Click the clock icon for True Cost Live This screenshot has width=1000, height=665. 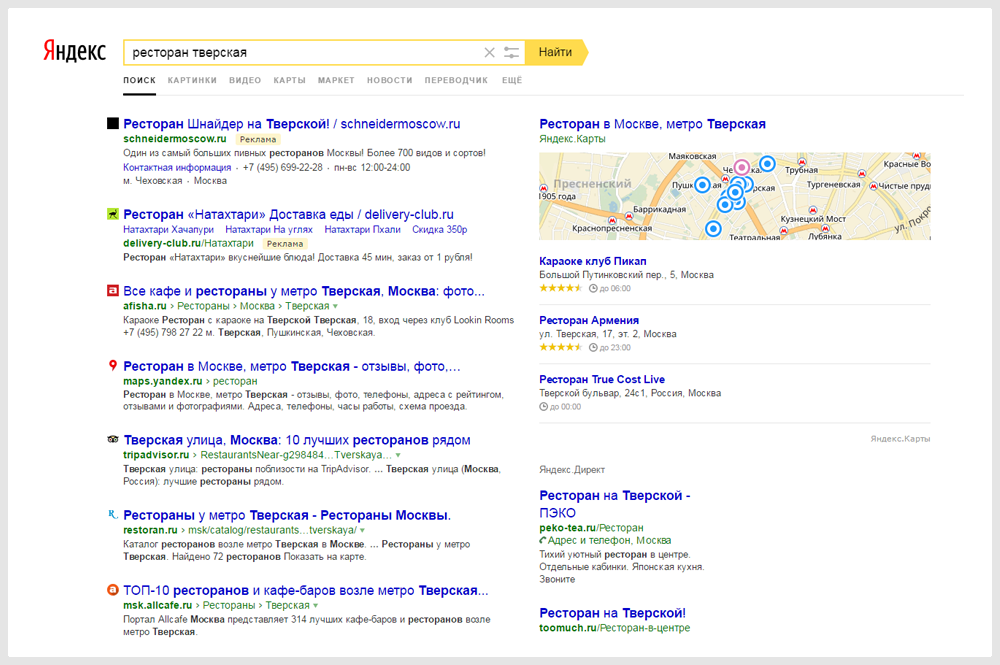(543, 407)
